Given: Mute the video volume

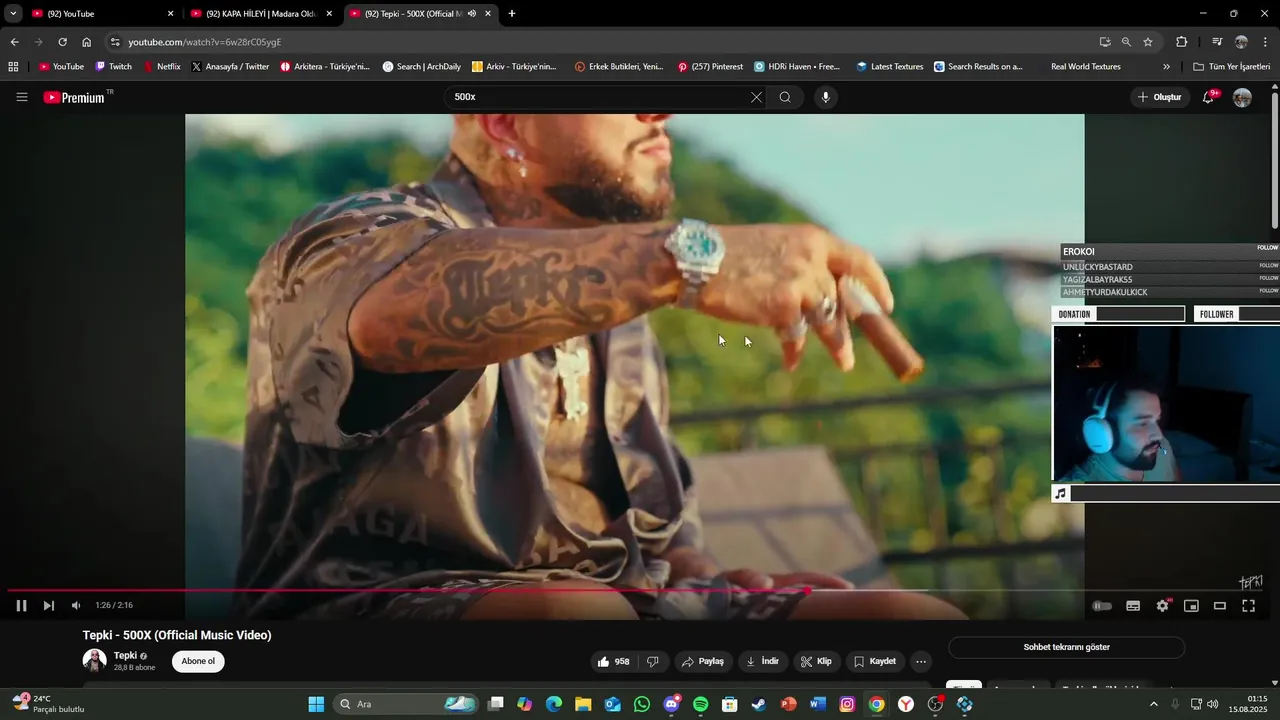Looking at the screenshot, I should (x=76, y=605).
